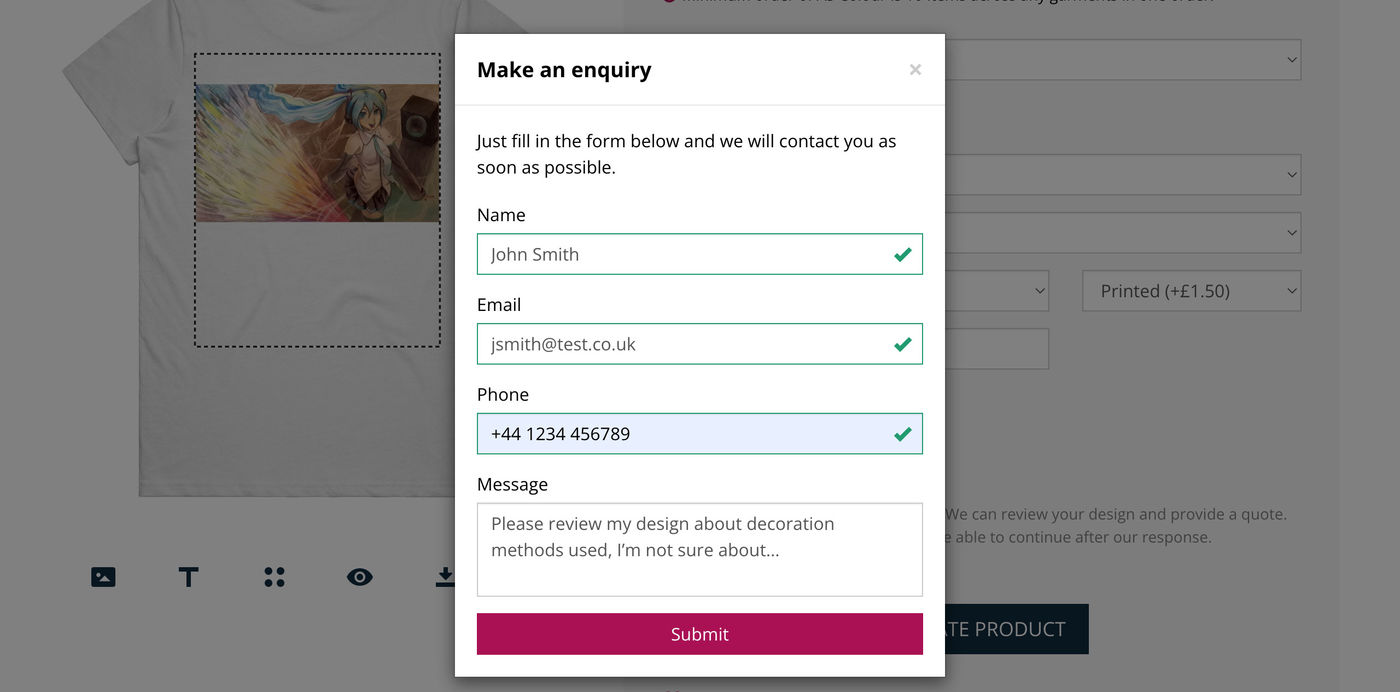Toggle the eye preview icon

click(x=360, y=577)
